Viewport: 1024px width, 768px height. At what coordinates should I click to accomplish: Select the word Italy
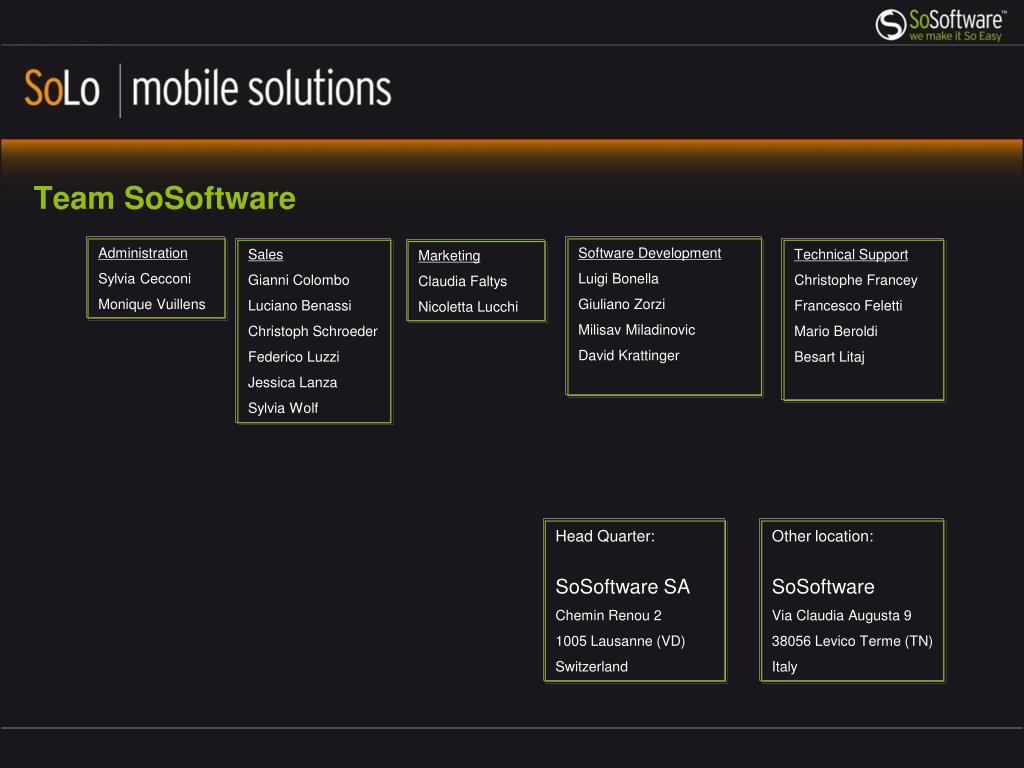point(784,667)
